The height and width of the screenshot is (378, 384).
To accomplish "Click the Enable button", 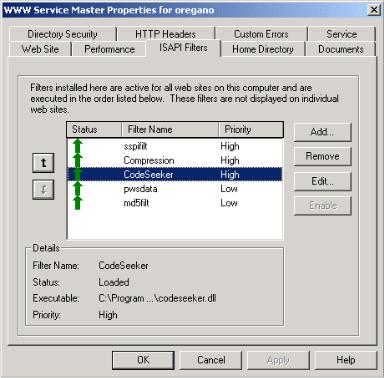I will click(322, 205).
